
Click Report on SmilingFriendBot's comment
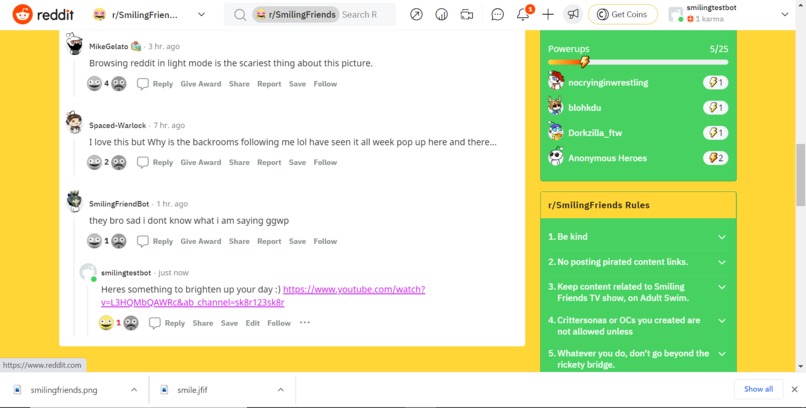coord(269,241)
